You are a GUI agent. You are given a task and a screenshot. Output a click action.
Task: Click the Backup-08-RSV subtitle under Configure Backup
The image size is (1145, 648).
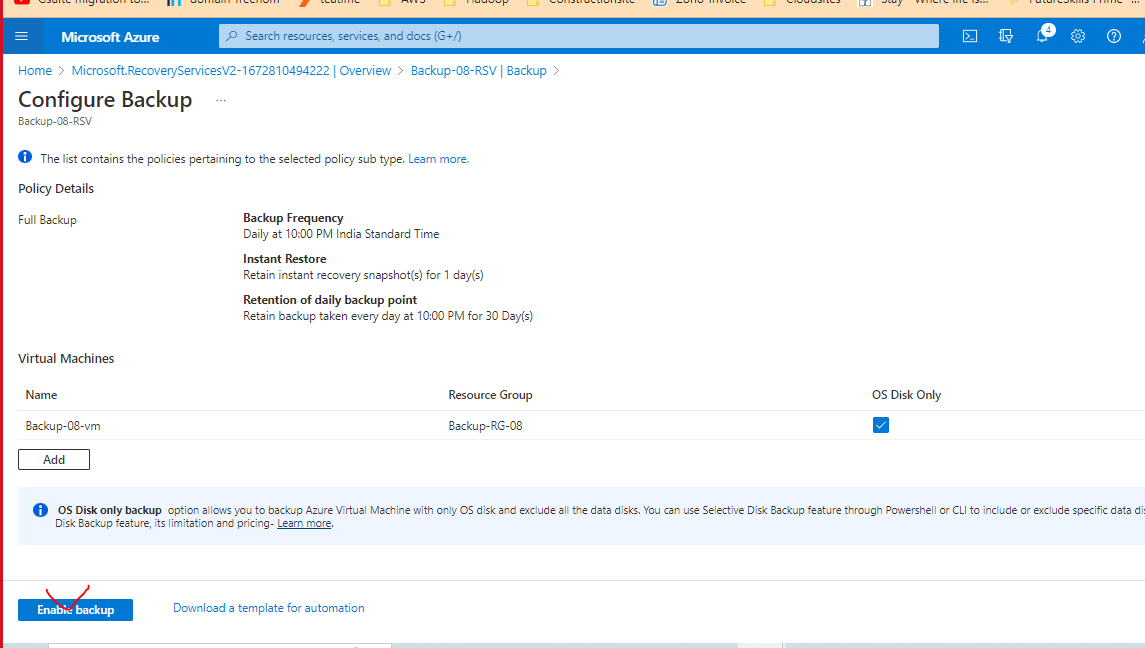point(55,121)
